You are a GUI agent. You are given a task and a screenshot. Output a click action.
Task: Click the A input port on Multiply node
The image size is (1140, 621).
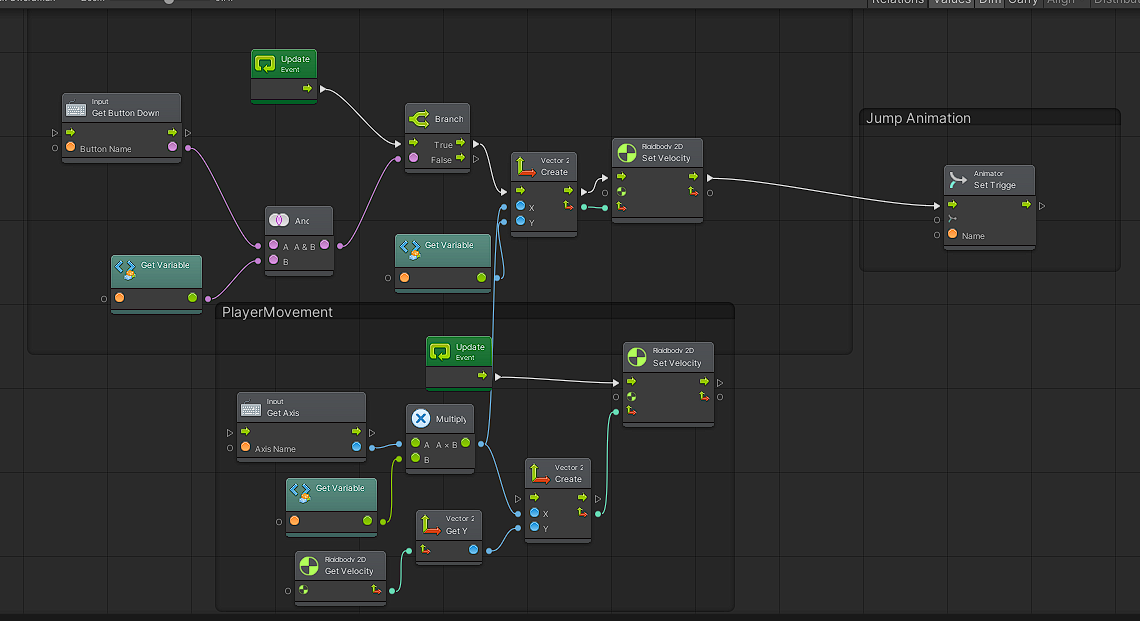pyautogui.click(x=415, y=443)
